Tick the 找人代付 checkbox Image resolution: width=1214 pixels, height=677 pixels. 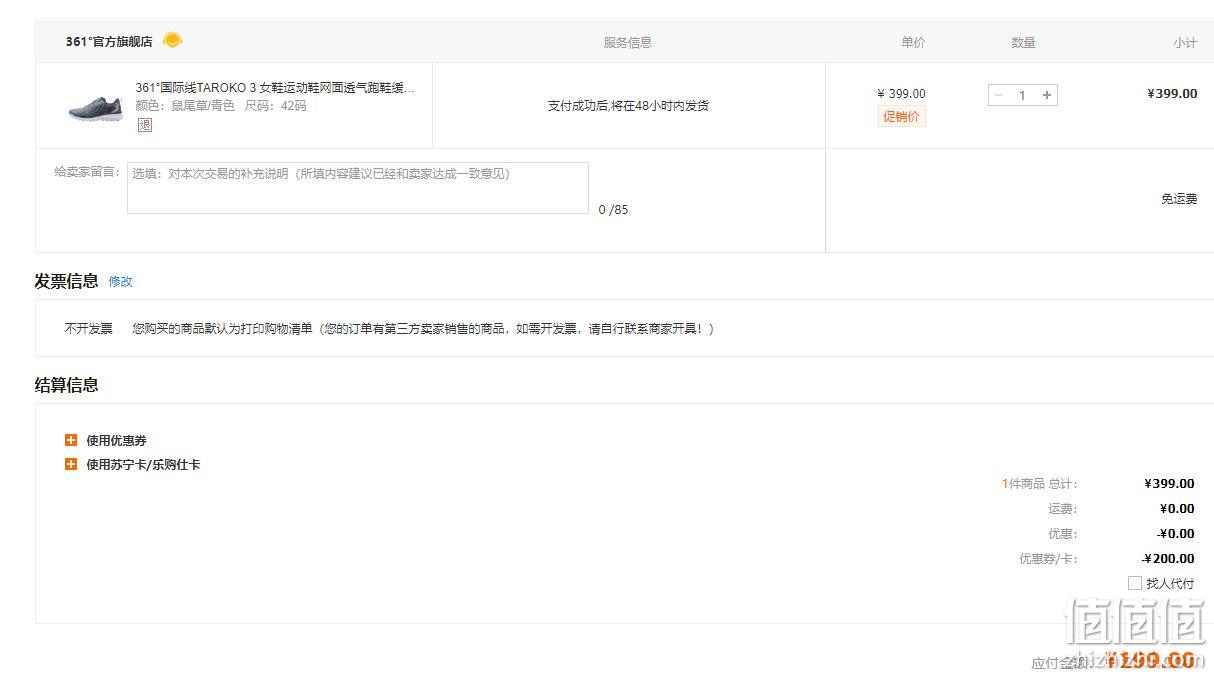(x=1135, y=583)
